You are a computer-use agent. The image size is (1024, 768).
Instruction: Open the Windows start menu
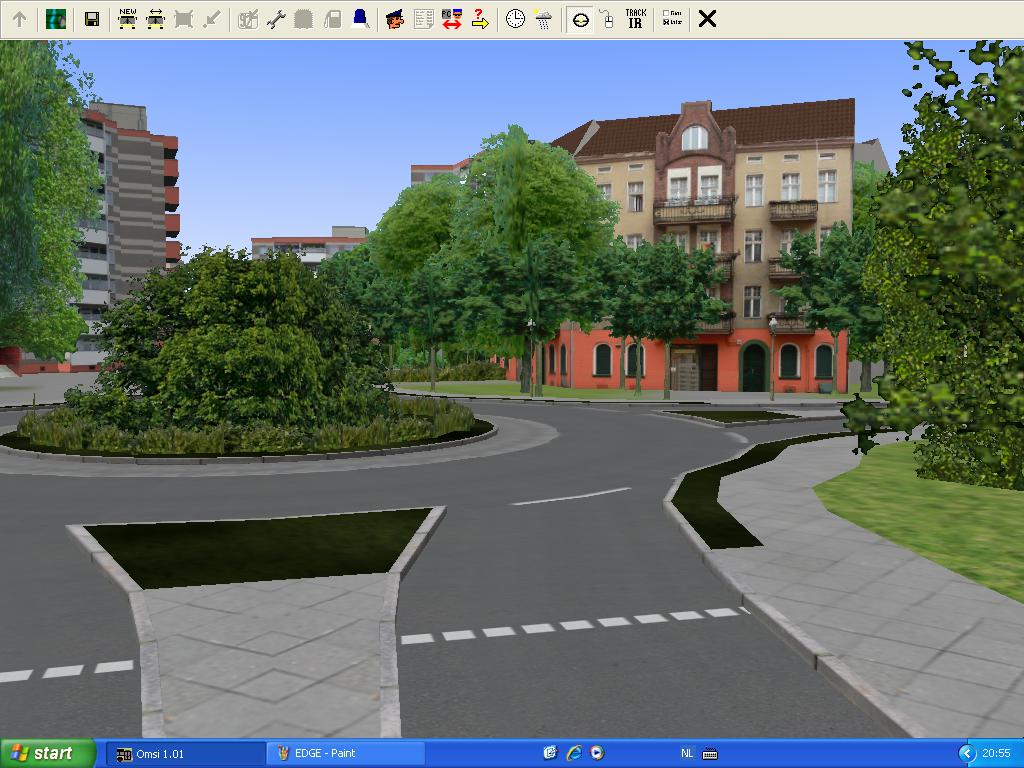[x=48, y=753]
